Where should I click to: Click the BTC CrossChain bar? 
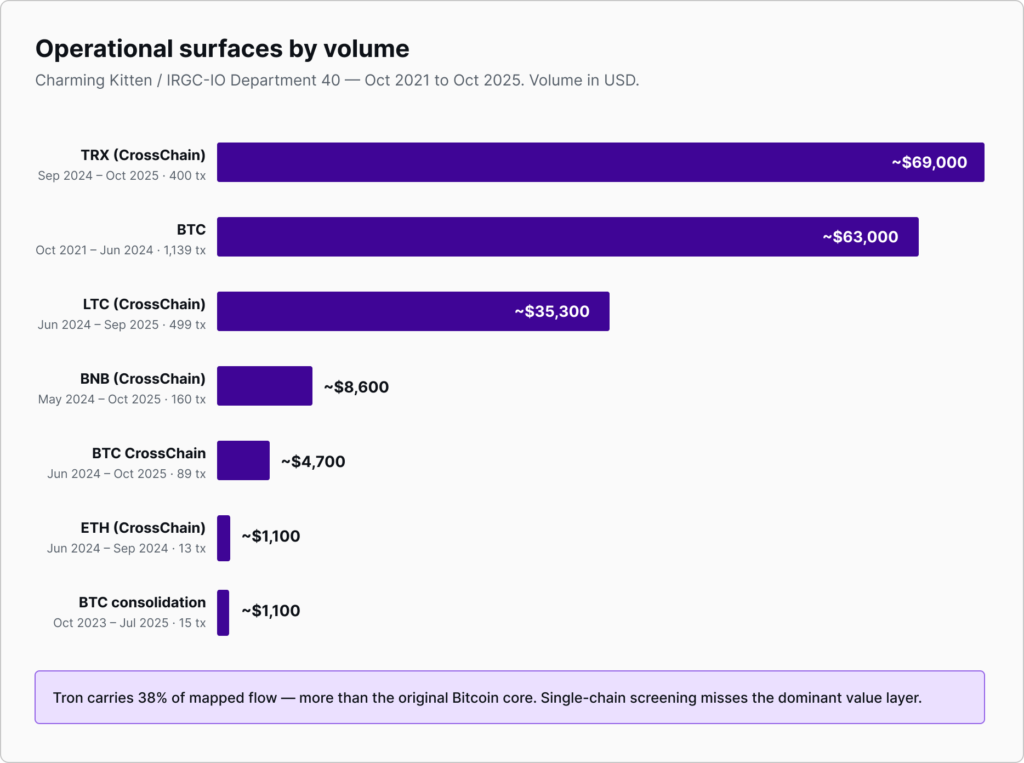[x=243, y=460]
